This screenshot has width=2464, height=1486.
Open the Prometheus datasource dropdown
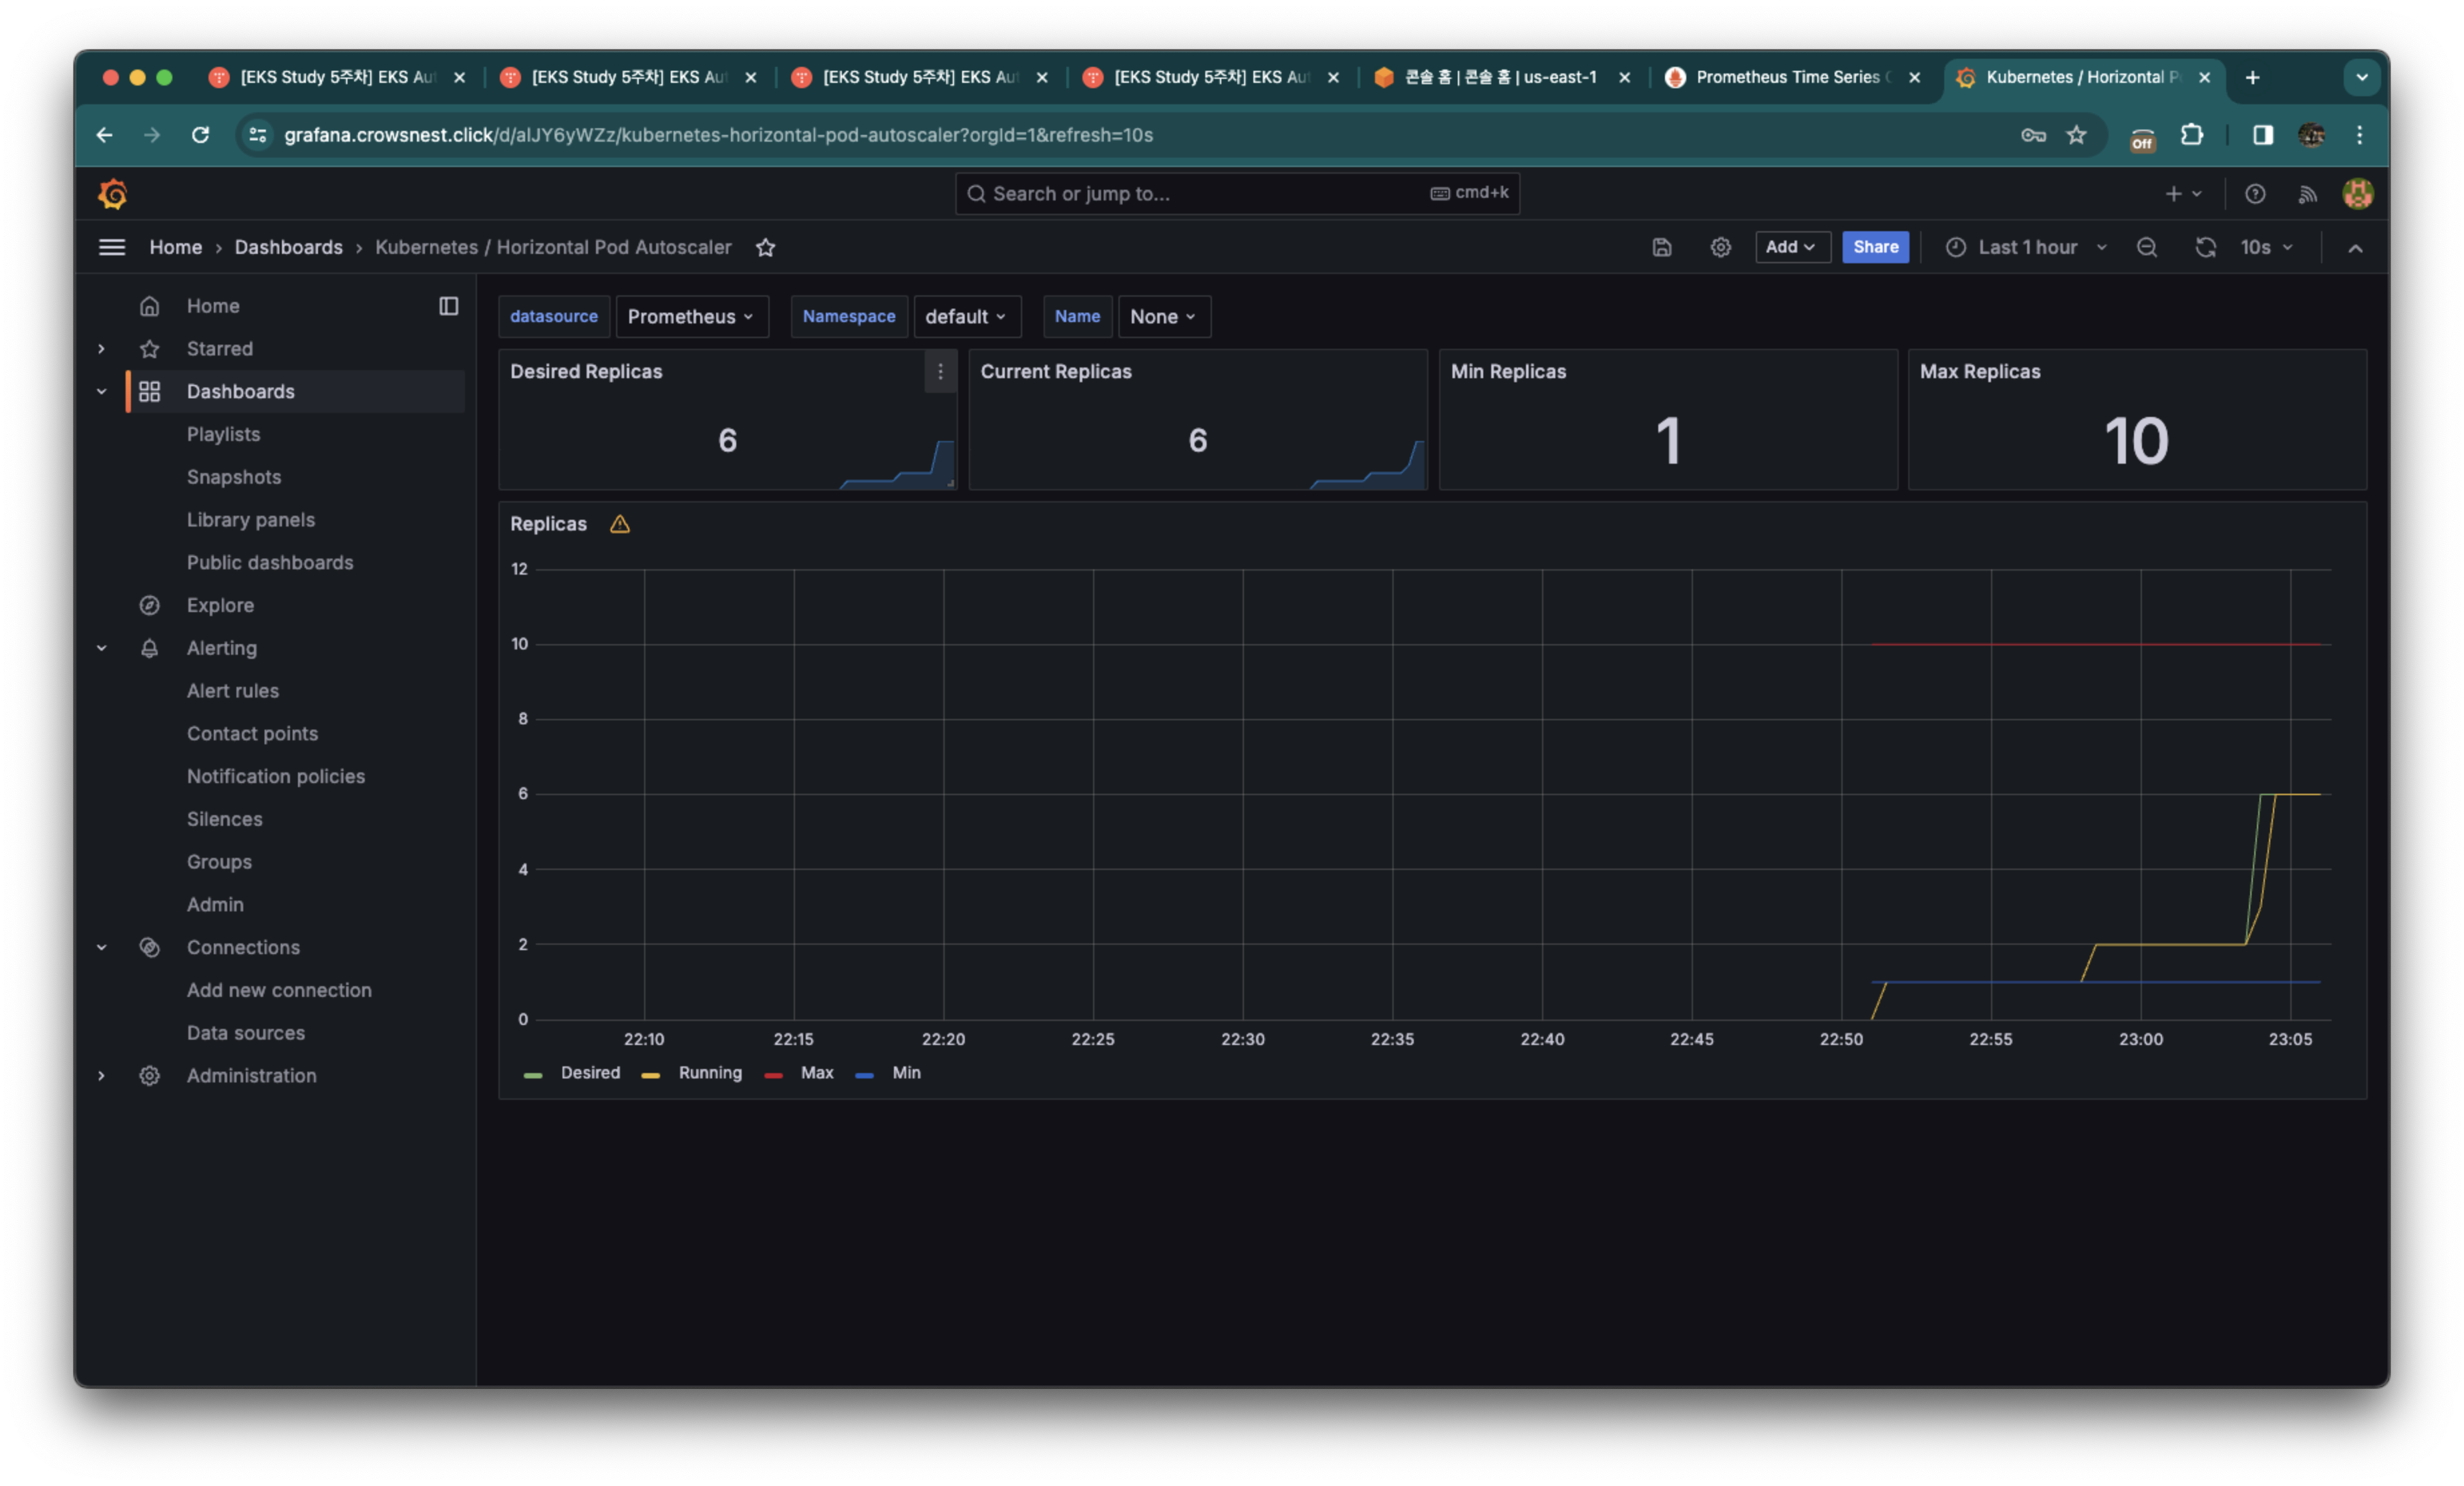tap(691, 317)
